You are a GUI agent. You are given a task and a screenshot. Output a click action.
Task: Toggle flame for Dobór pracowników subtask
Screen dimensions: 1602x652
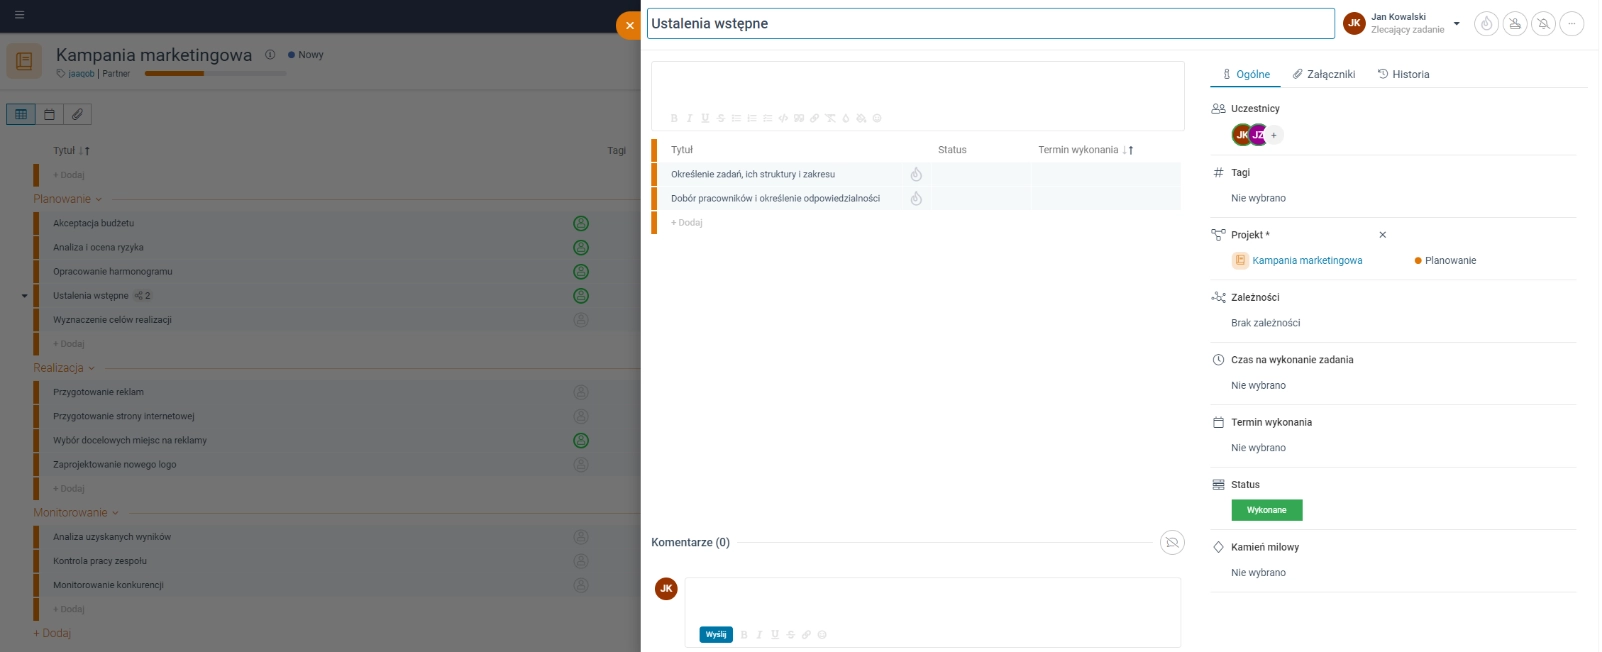coord(916,198)
